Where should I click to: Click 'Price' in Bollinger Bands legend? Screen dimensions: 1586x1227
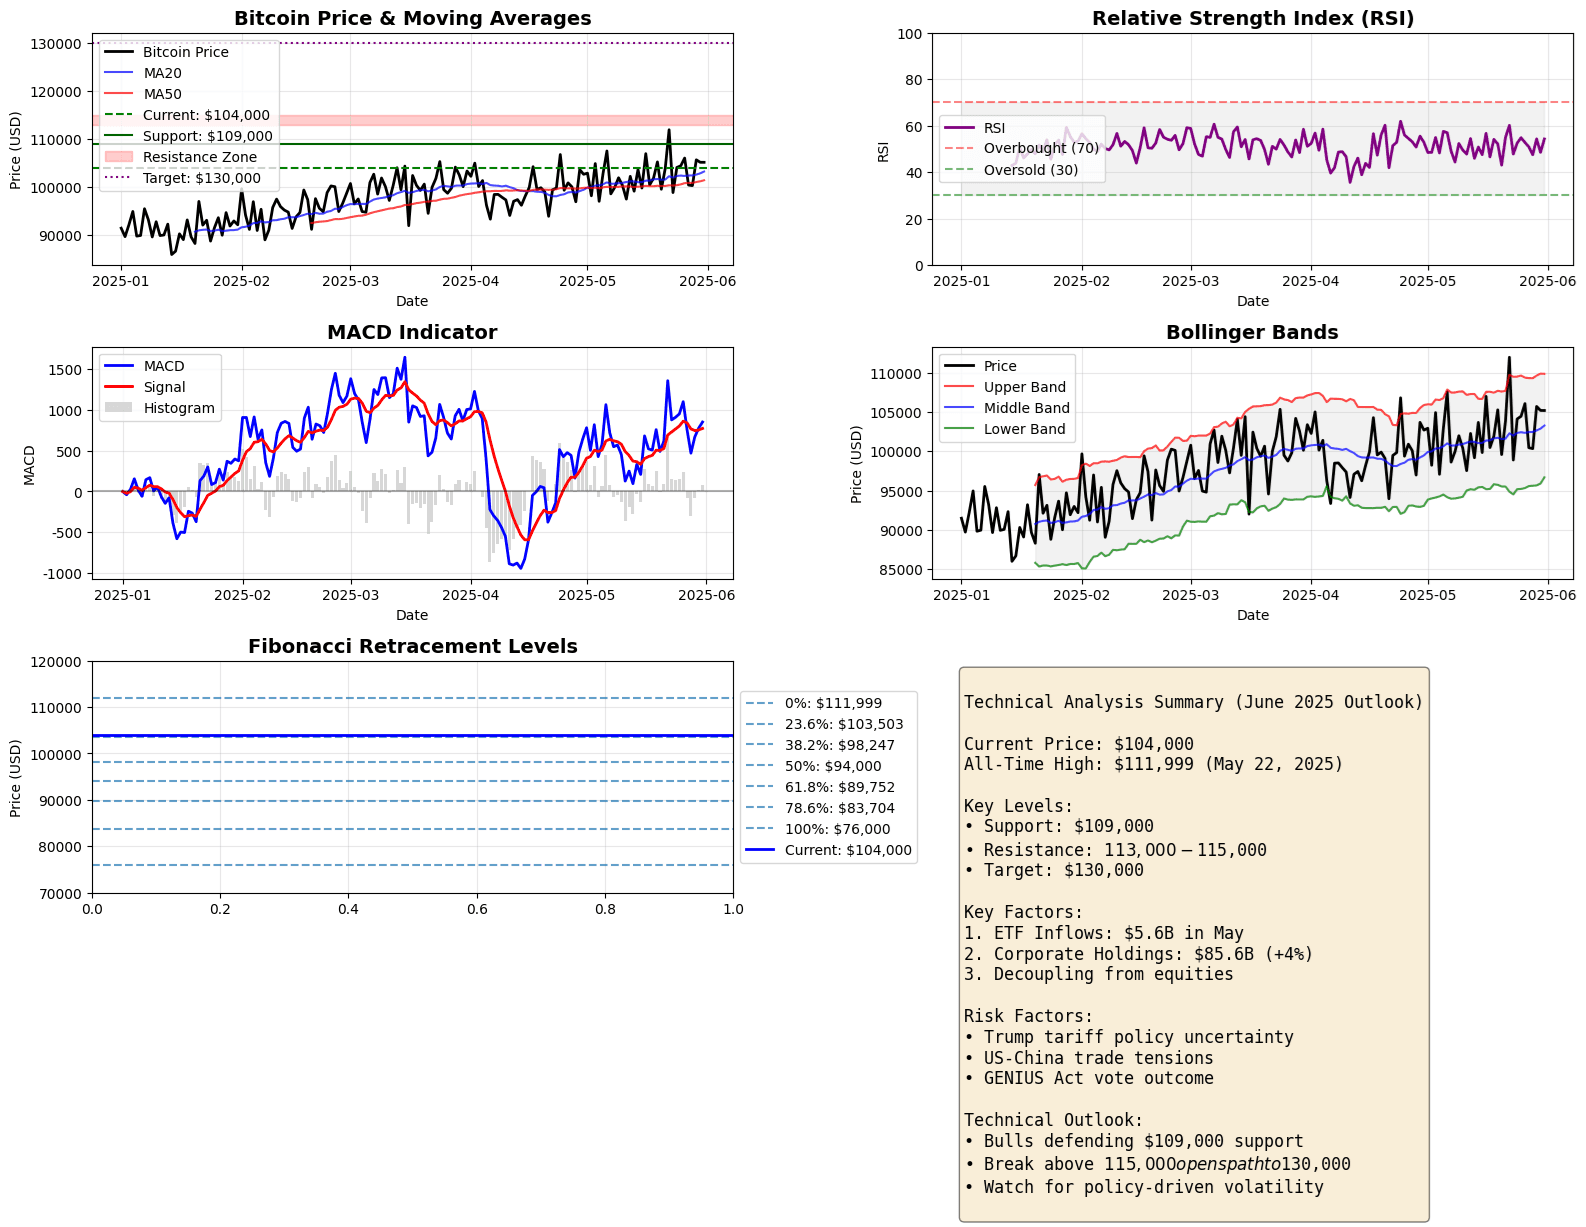point(1000,366)
